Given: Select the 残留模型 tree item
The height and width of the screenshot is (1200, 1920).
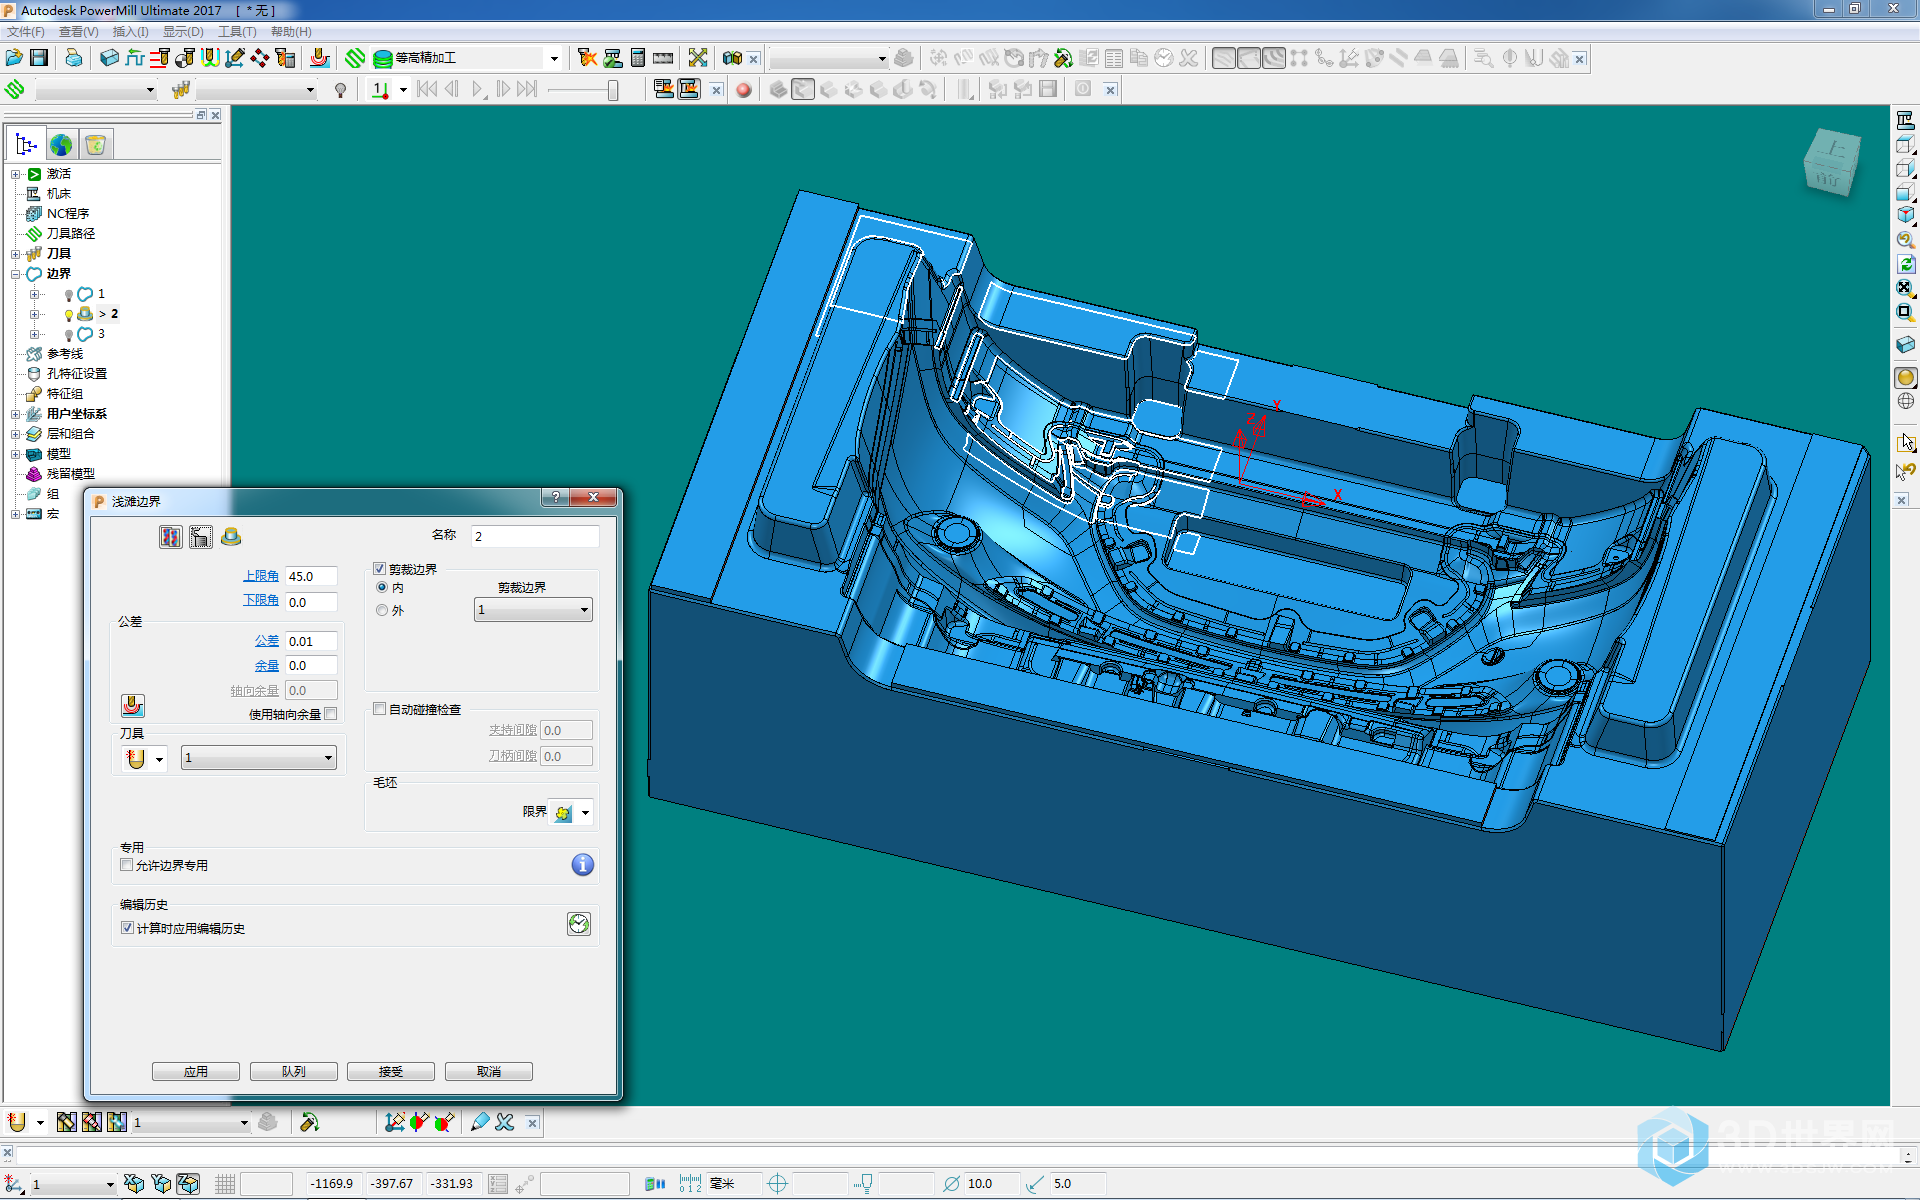Looking at the screenshot, I should (x=71, y=474).
